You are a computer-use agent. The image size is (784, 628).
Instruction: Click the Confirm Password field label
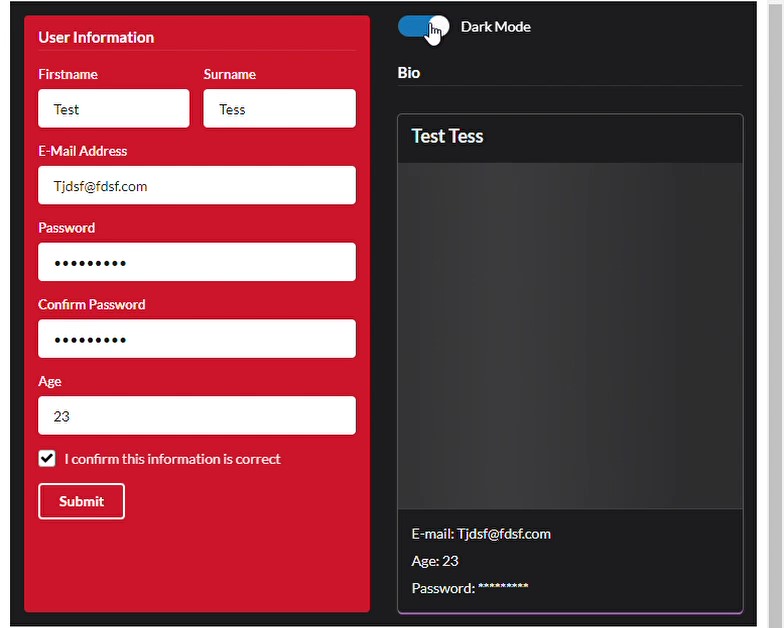point(91,305)
